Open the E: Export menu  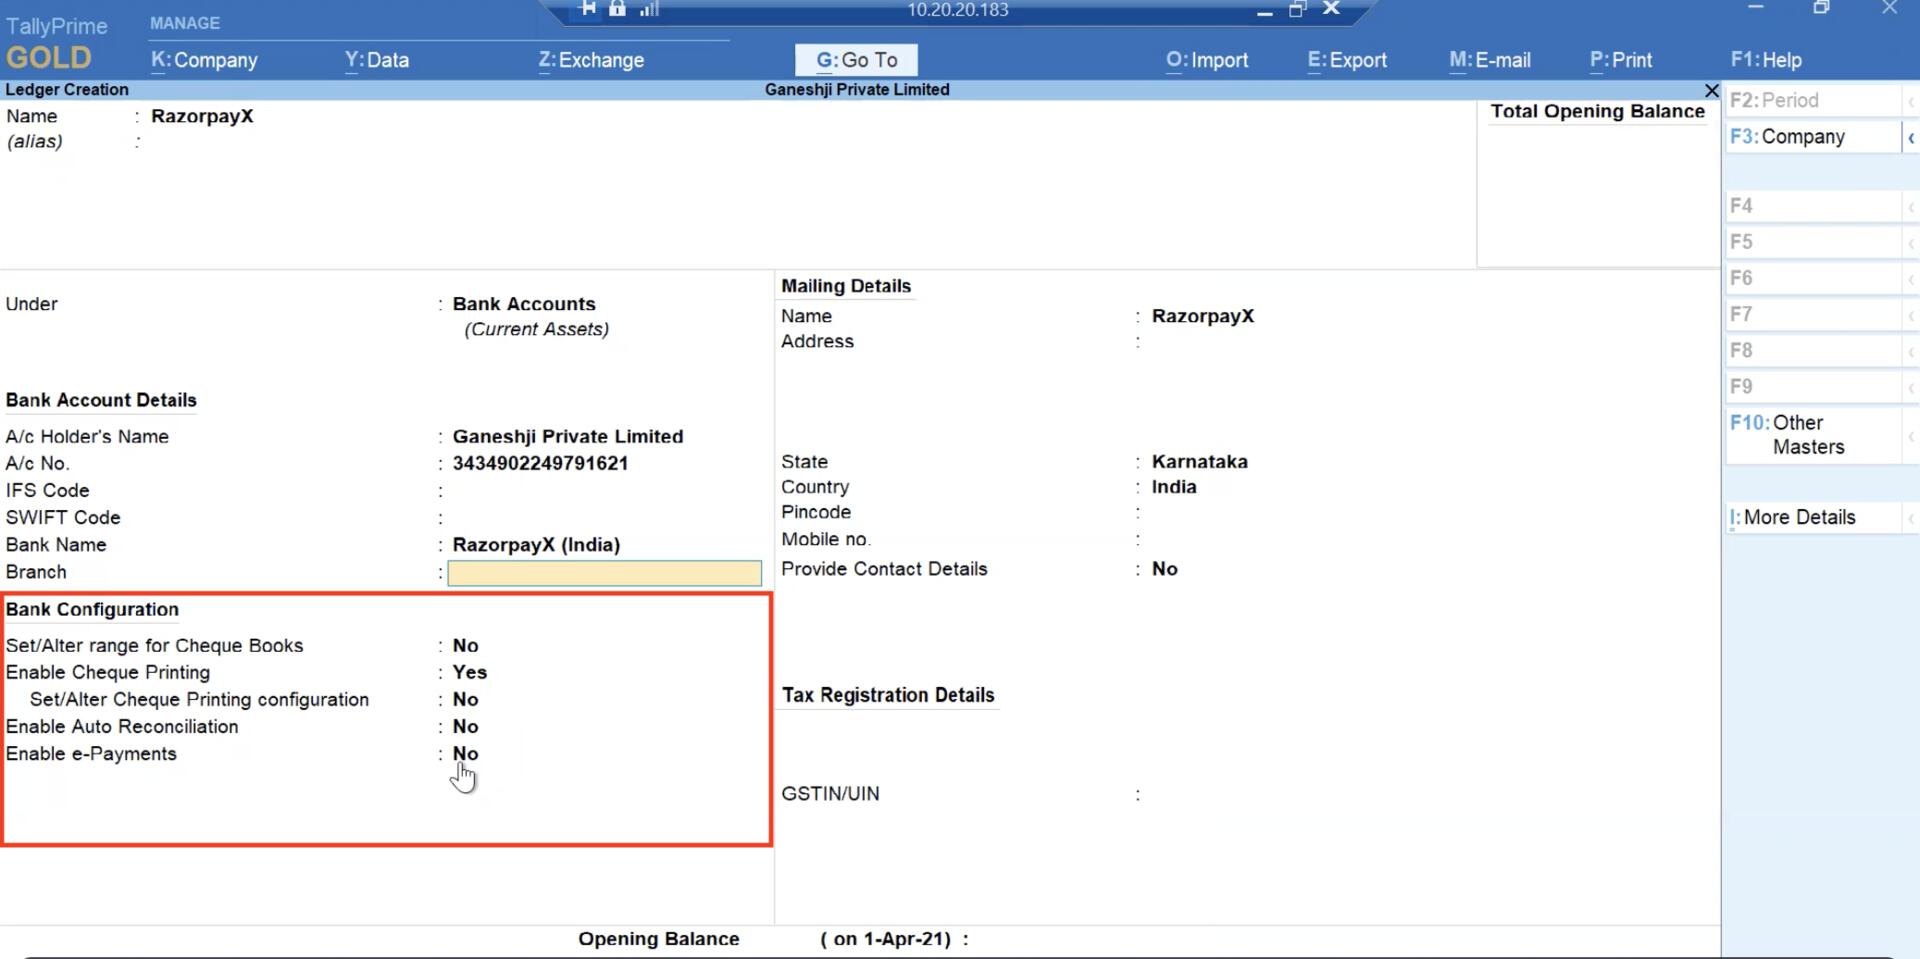pyautogui.click(x=1347, y=60)
